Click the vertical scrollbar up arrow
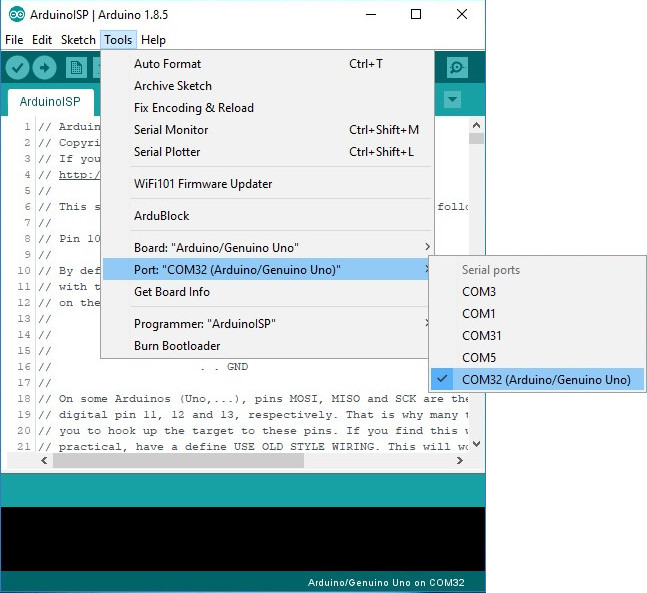The height and width of the screenshot is (593, 647). tap(476, 125)
